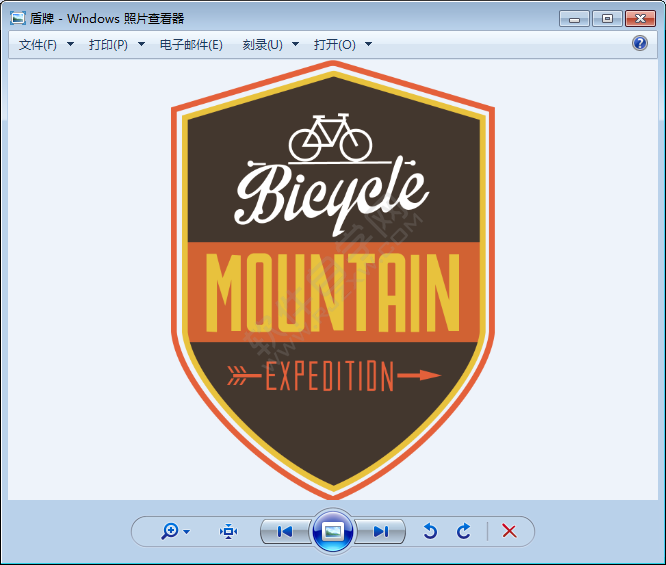The height and width of the screenshot is (565, 666).
Task: Click the Bicycle Mountain badge image
Action: (x=333, y=280)
